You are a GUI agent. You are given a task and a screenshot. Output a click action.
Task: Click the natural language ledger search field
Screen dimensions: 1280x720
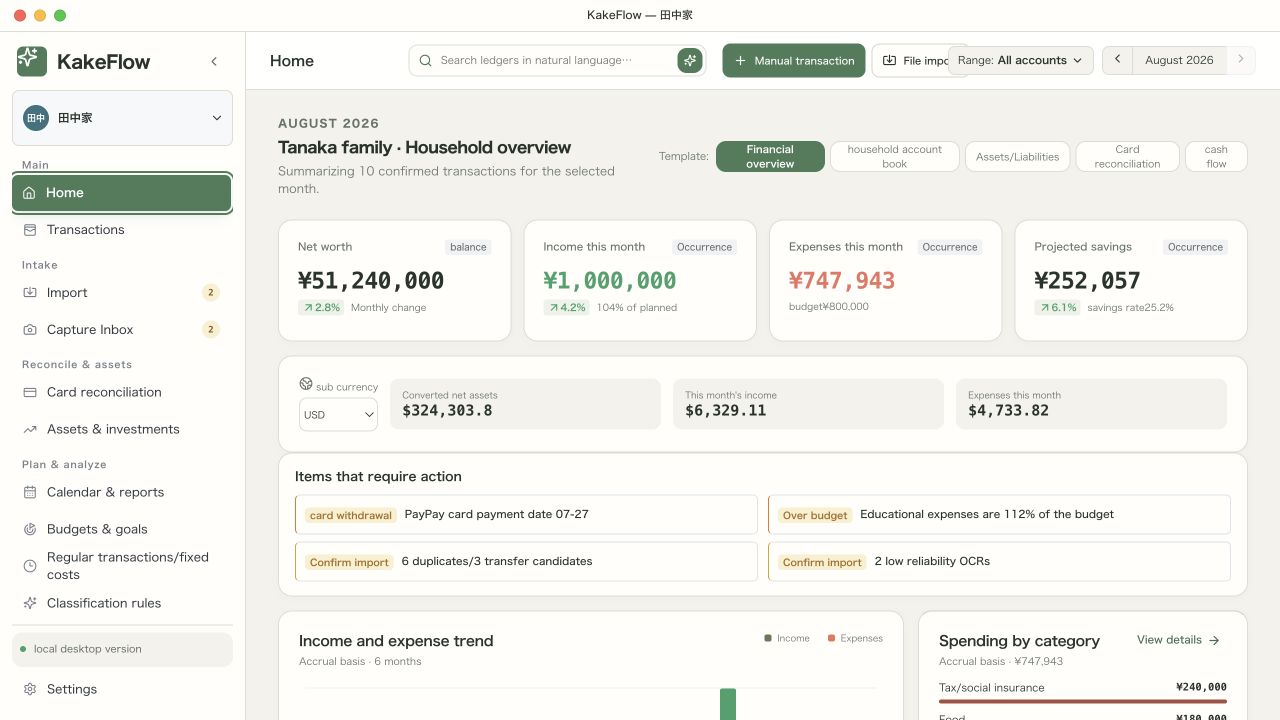(x=557, y=60)
